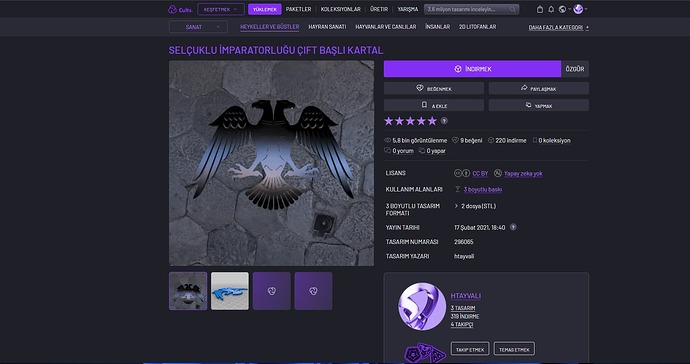
Task: Select the blue 3D print preview thumbnail
Action: click(x=230, y=291)
